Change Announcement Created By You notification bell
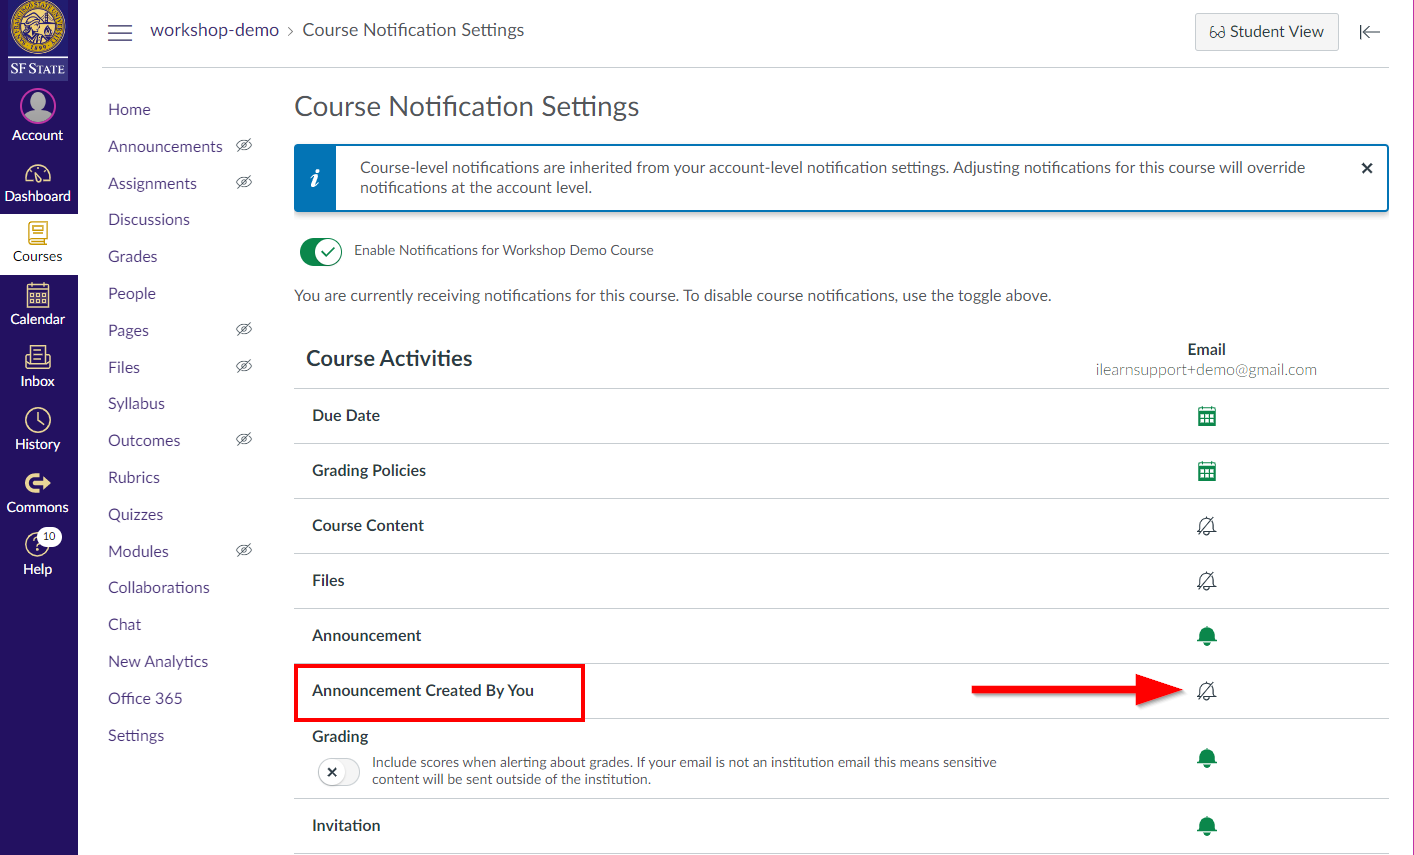1414x855 pixels. [1207, 691]
